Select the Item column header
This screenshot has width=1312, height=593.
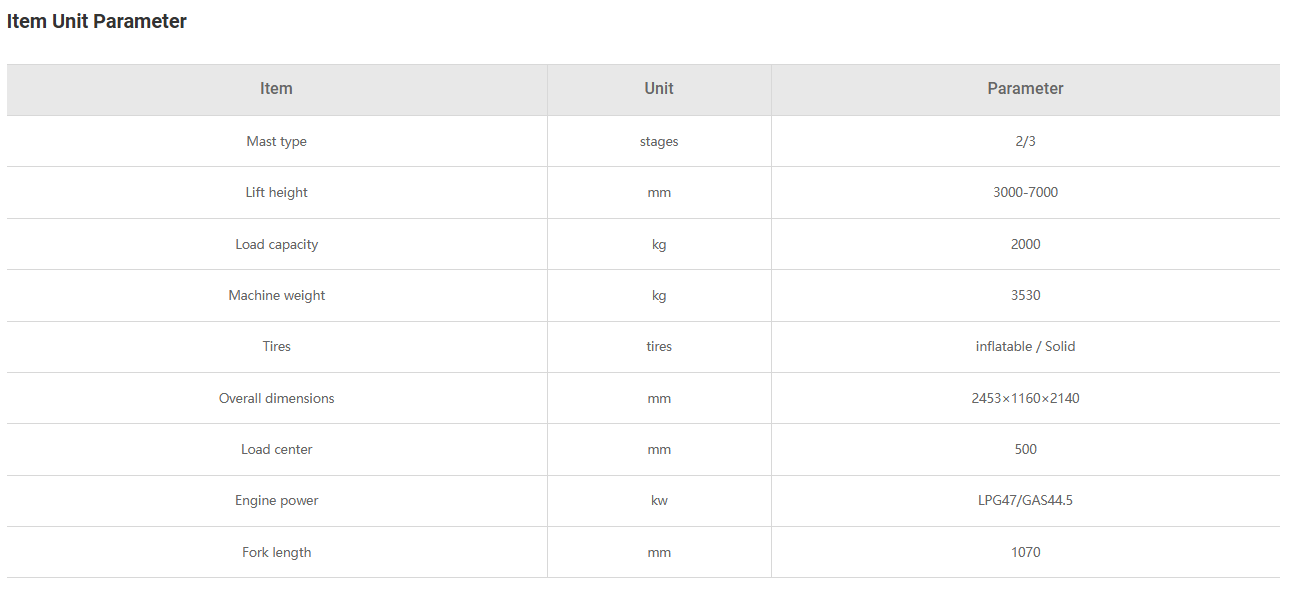(277, 89)
